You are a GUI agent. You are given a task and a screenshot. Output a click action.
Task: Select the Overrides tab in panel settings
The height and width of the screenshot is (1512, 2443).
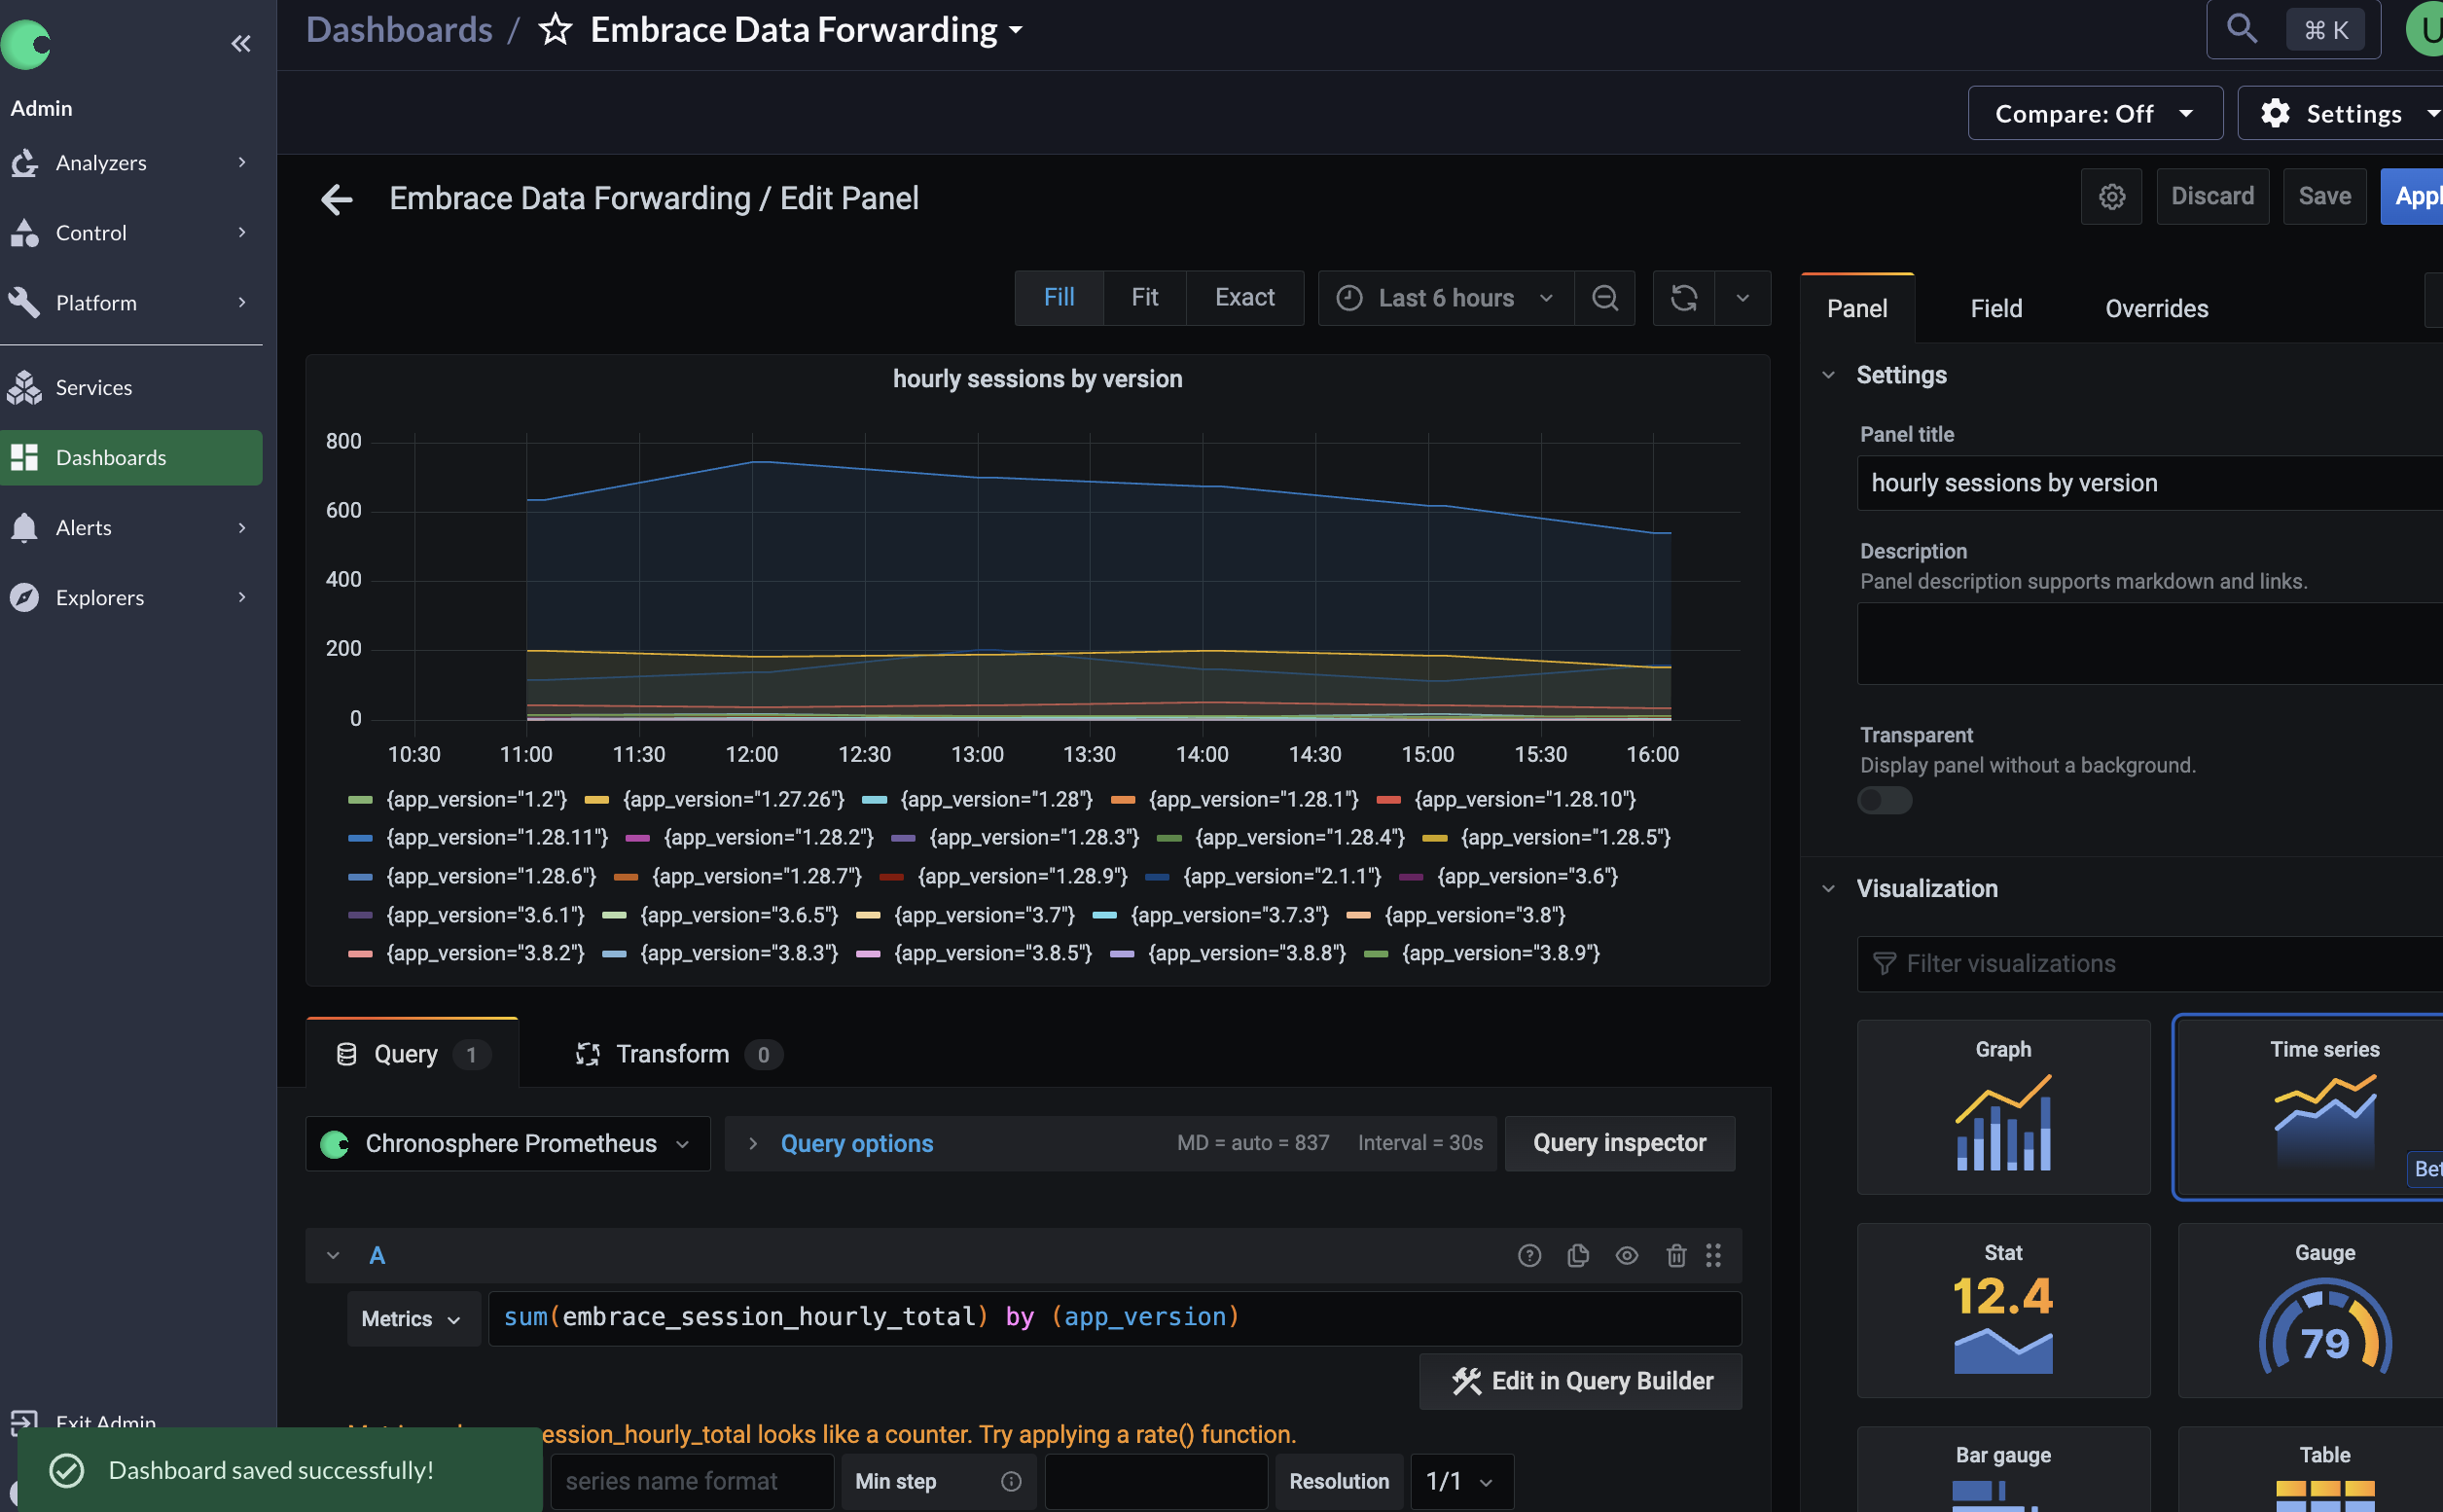click(2157, 307)
